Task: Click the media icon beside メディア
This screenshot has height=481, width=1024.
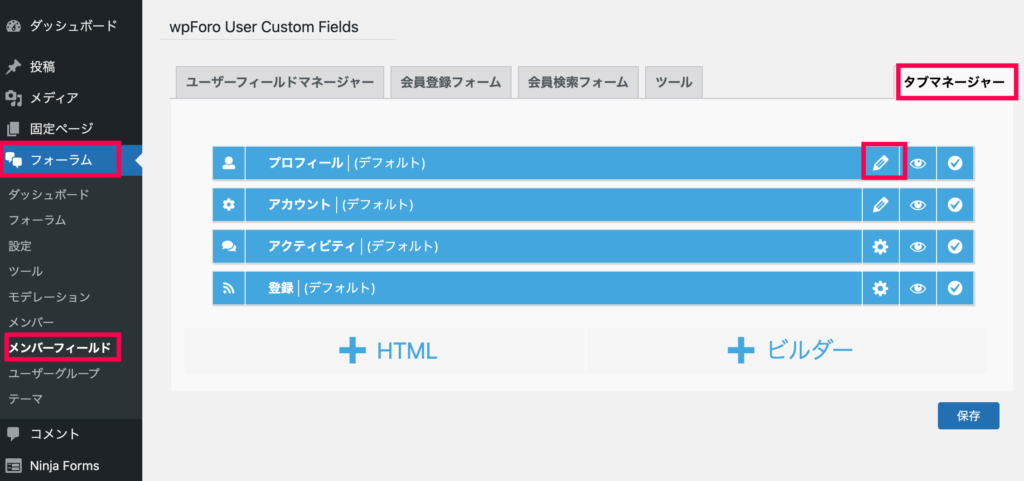Action: (14, 98)
